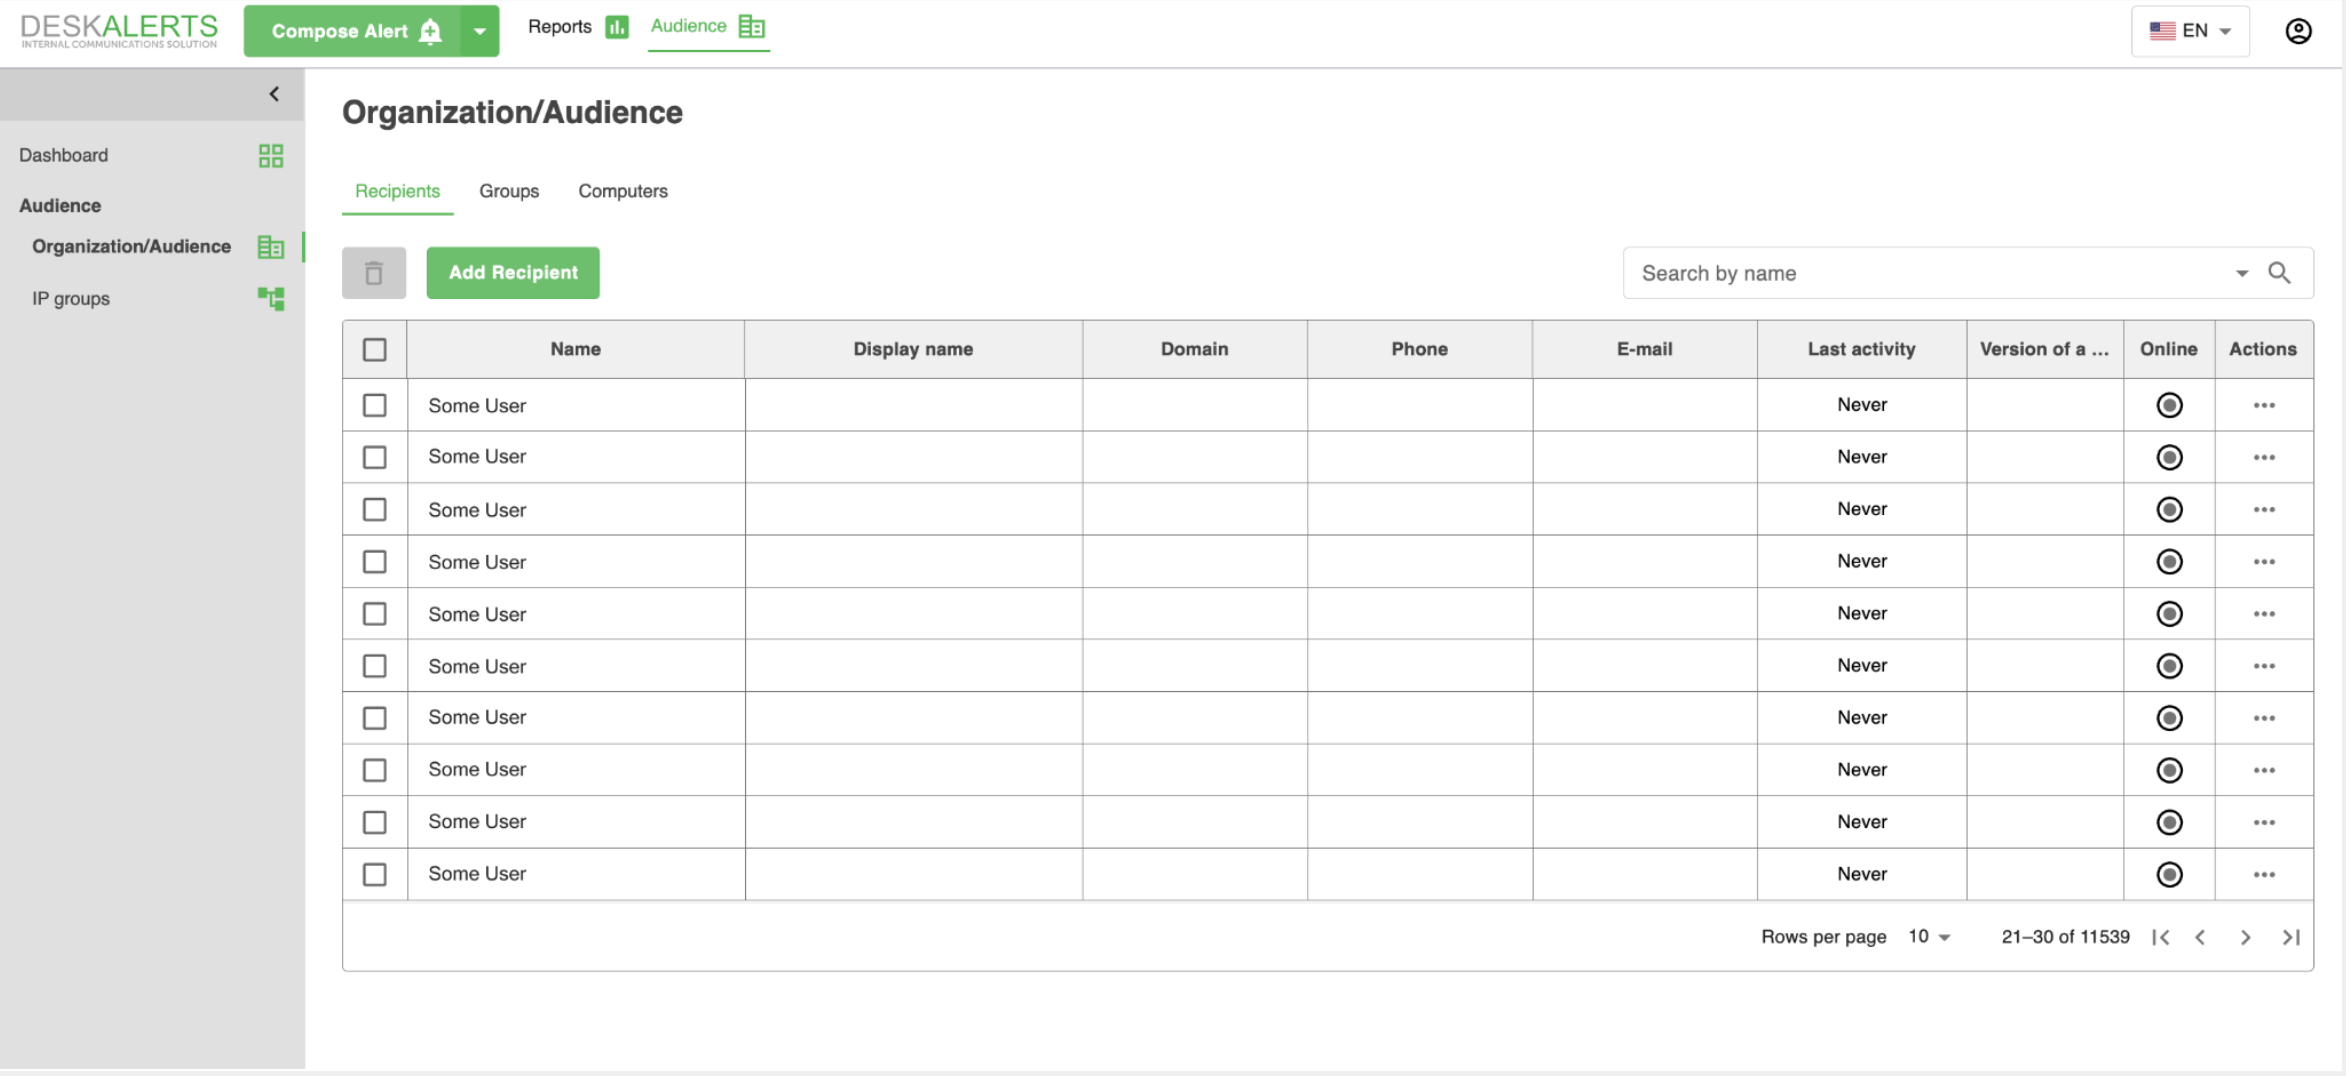The width and height of the screenshot is (2346, 1076).
Task: Jump to first page of recipients
Action: click(x=2161, y=937)
